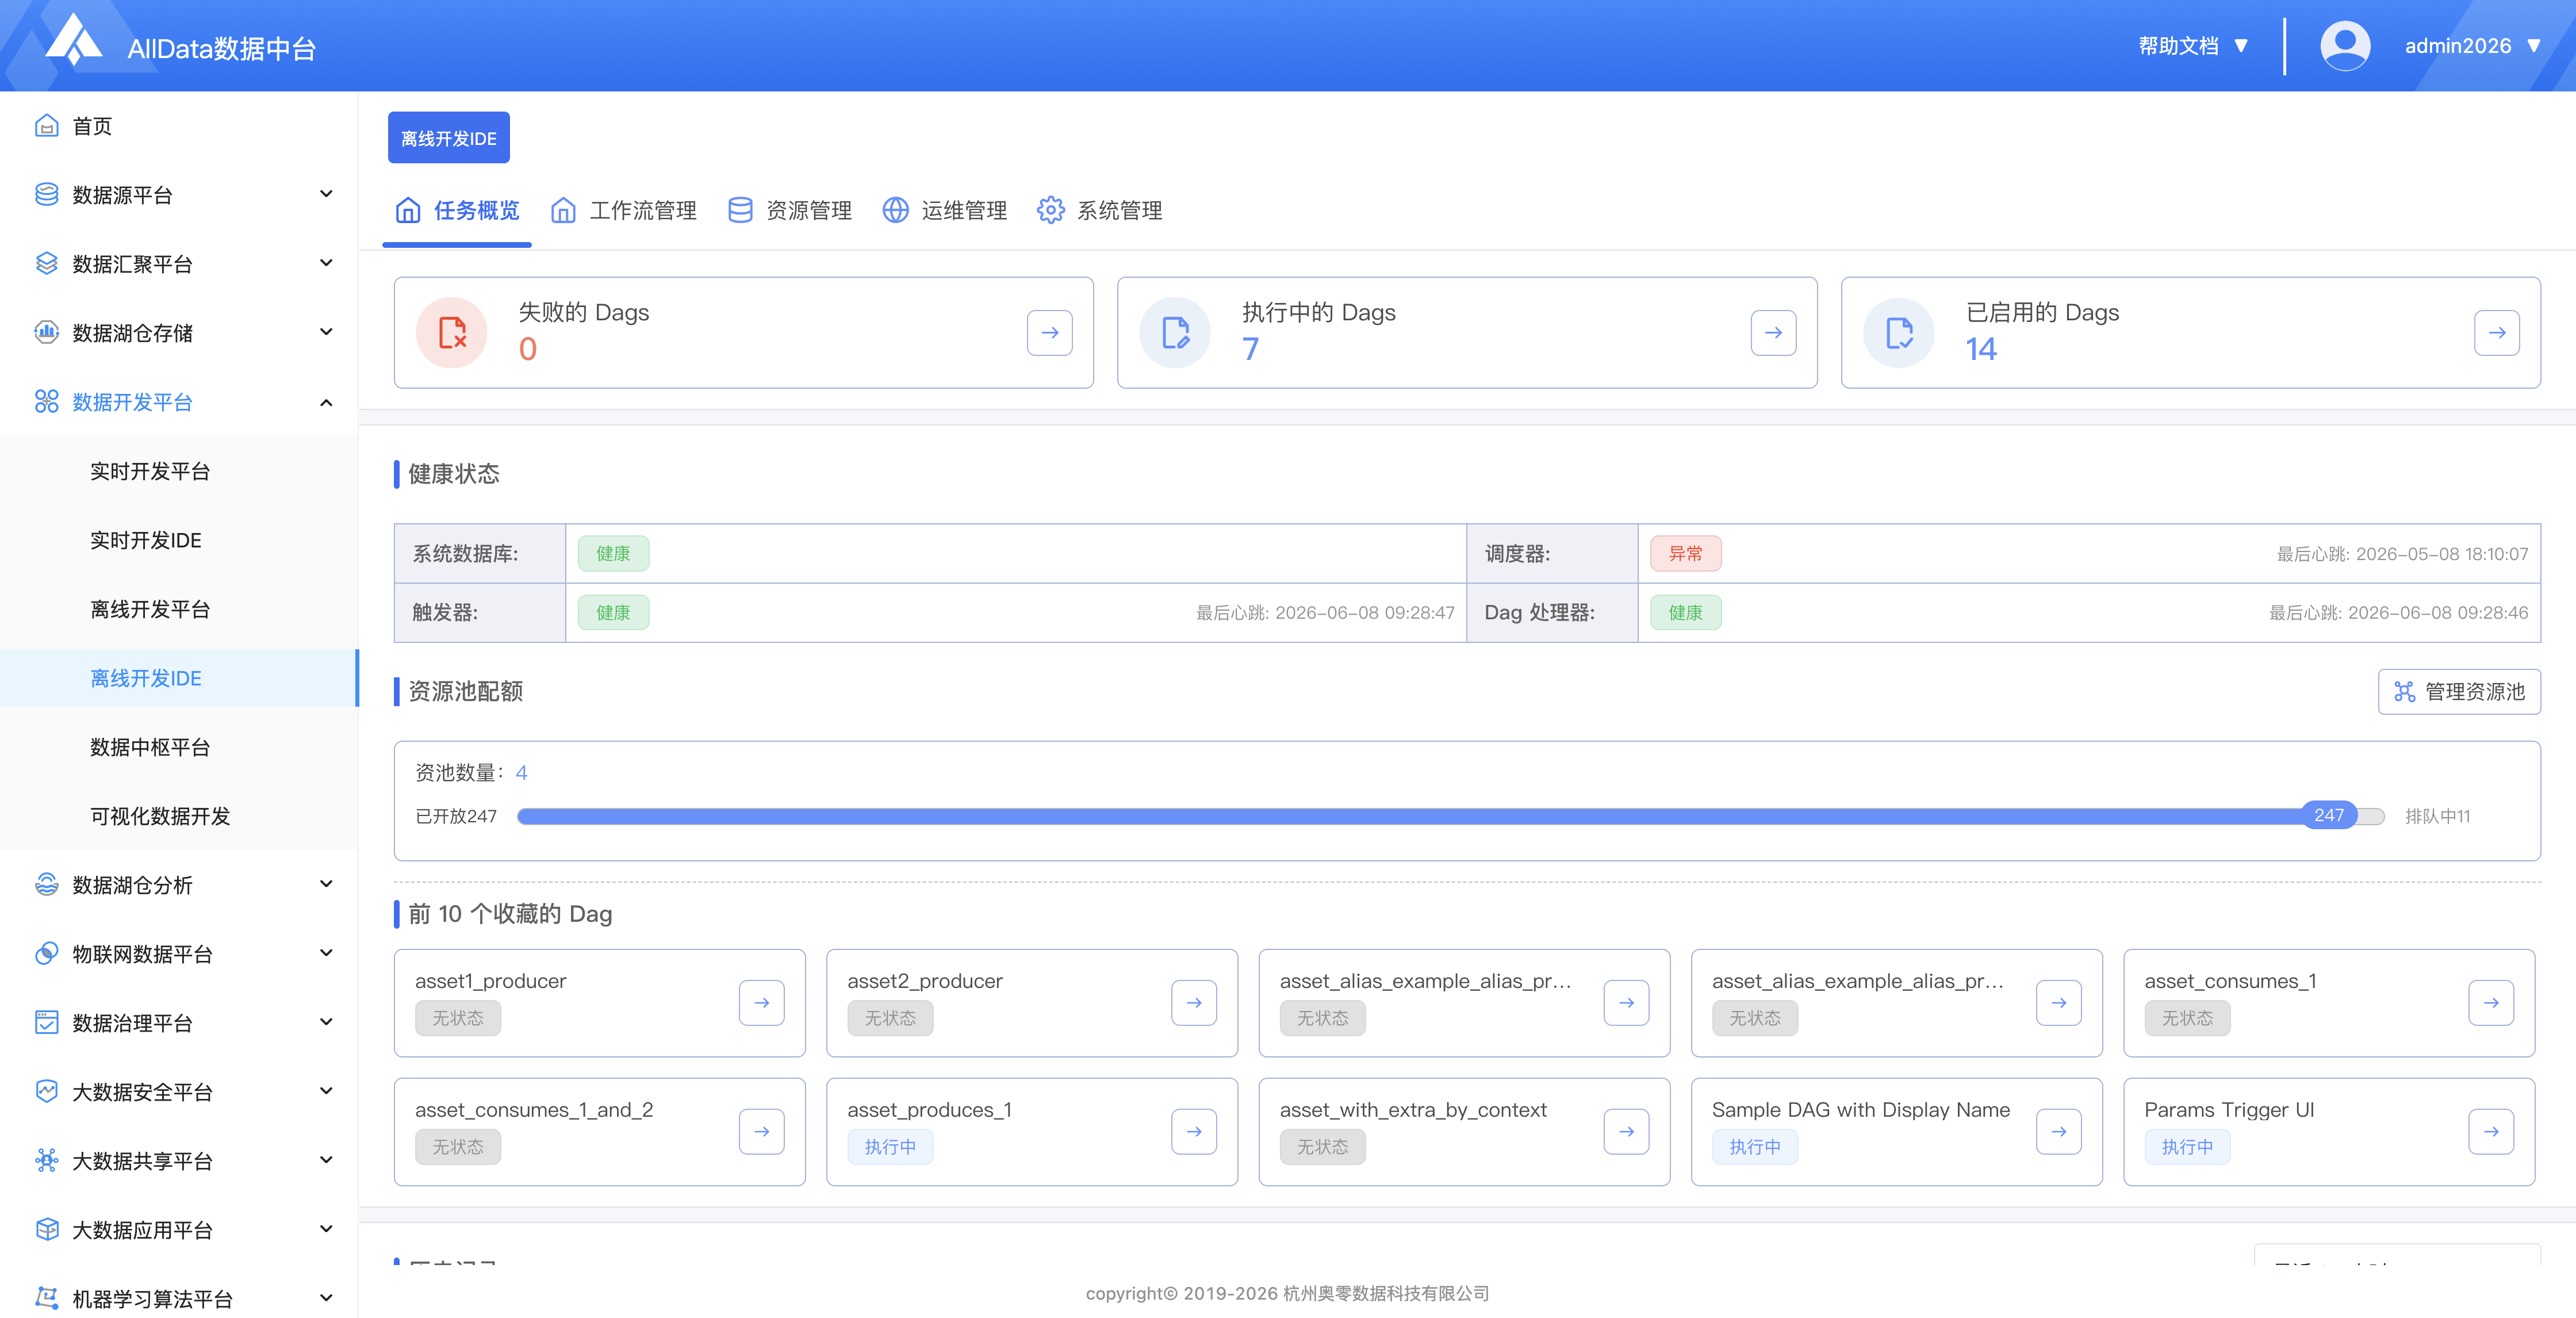The height and width of the screenshot is (1318, 2576).
Task: Switch to 系统管理 tab
Action: click(x=1099, y=211)
